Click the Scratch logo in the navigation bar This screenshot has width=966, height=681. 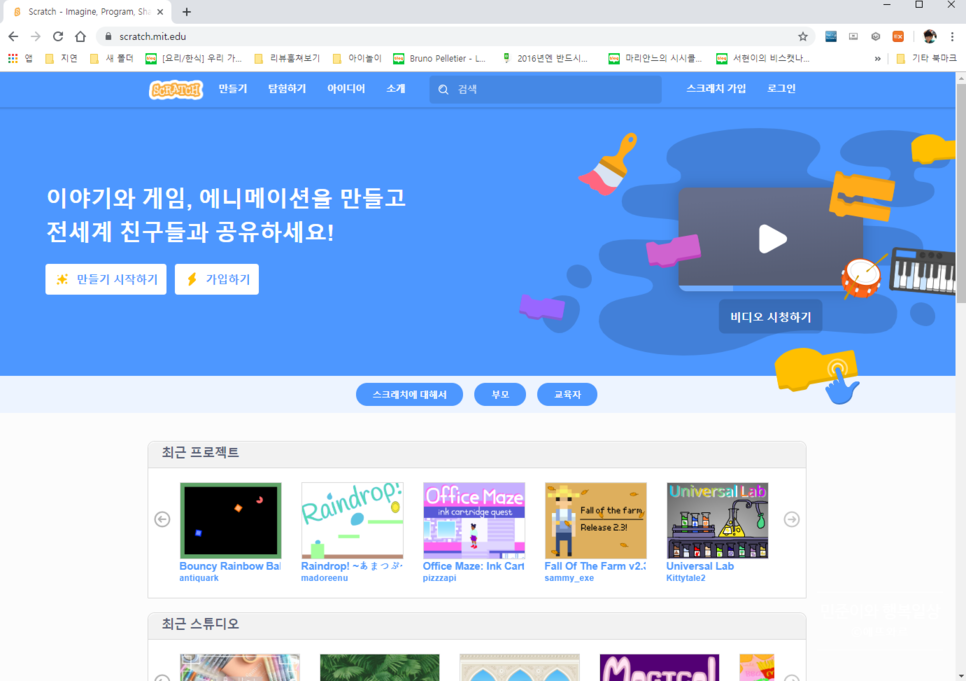pyautogui.click(x=176, y=90)
